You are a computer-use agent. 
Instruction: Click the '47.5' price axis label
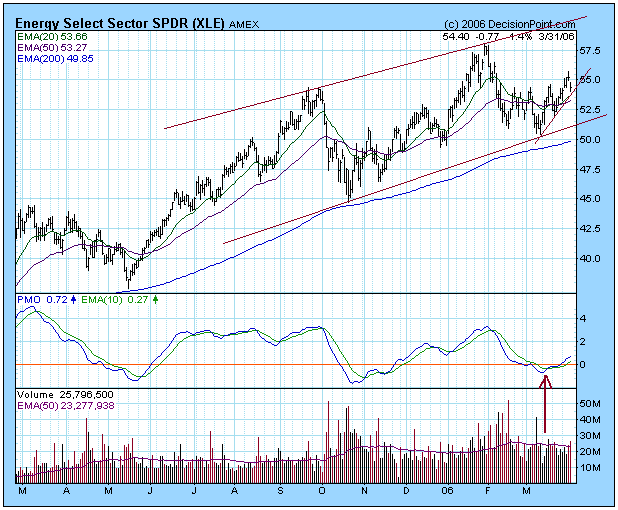[x=590, y=169]
